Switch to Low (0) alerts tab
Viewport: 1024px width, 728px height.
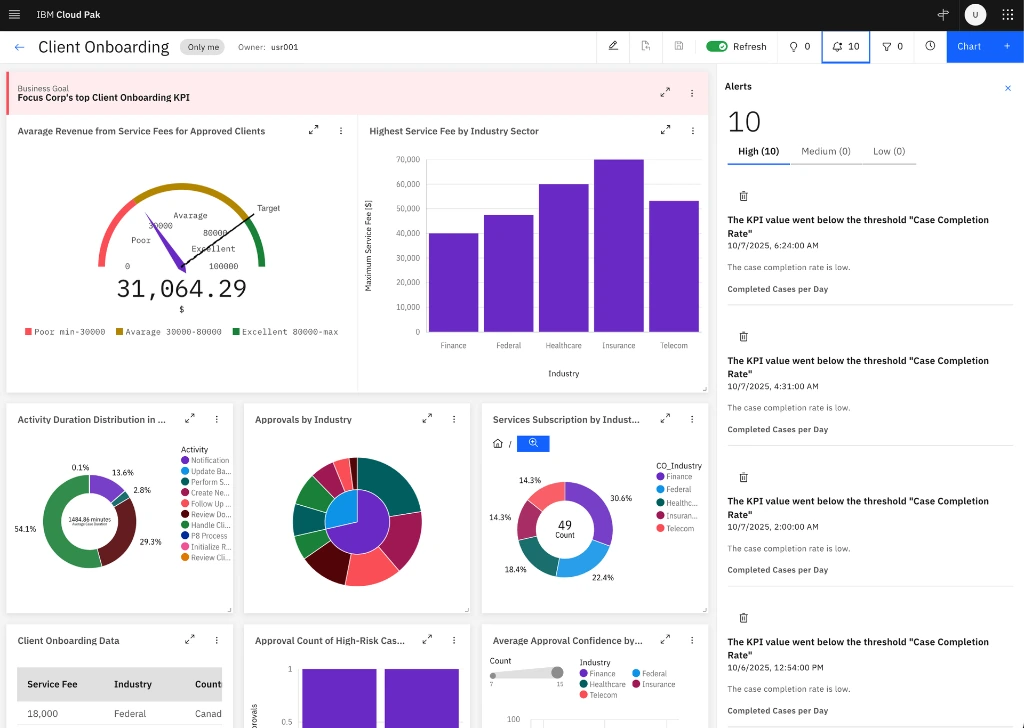click(x=888, y=151)
